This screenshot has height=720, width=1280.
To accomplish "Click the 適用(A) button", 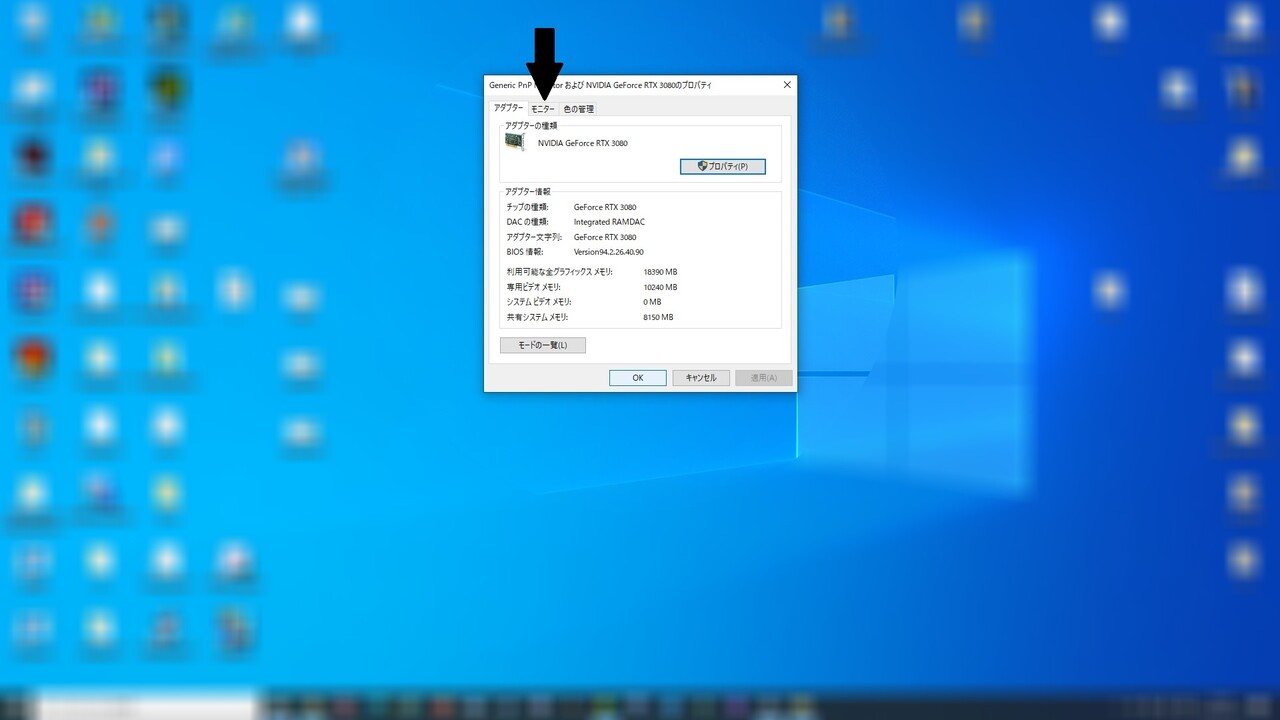I will pos(764,378).
